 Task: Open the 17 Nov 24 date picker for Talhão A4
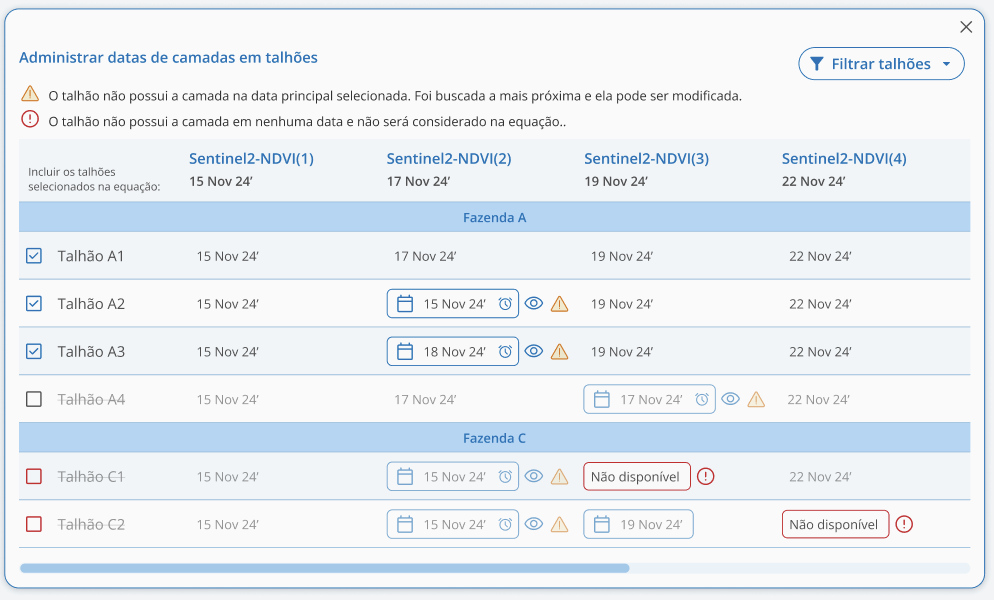point(650,400)
